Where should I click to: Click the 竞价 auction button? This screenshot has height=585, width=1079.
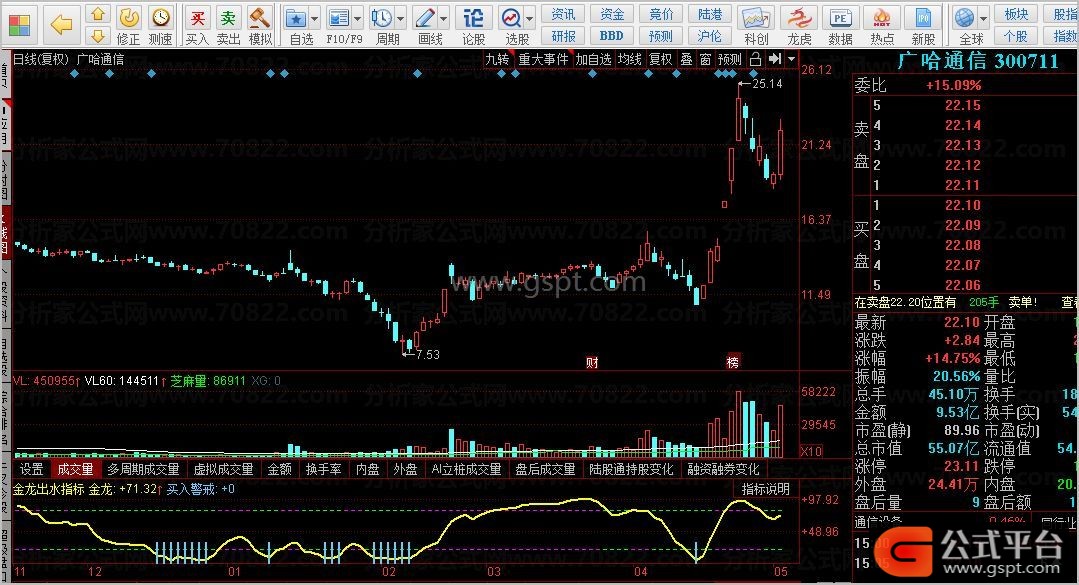click(661, 14)
